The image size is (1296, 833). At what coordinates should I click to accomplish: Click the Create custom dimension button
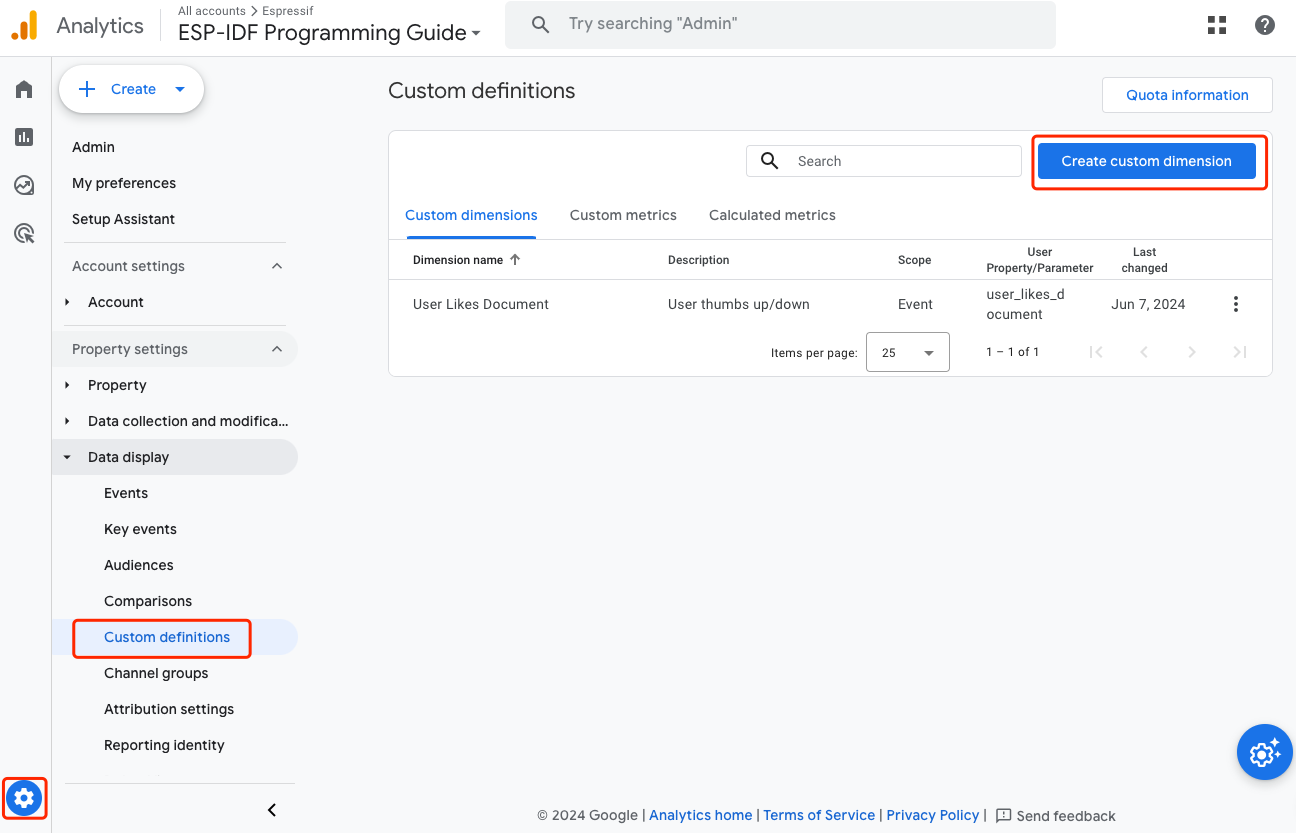coord(1146,161)
